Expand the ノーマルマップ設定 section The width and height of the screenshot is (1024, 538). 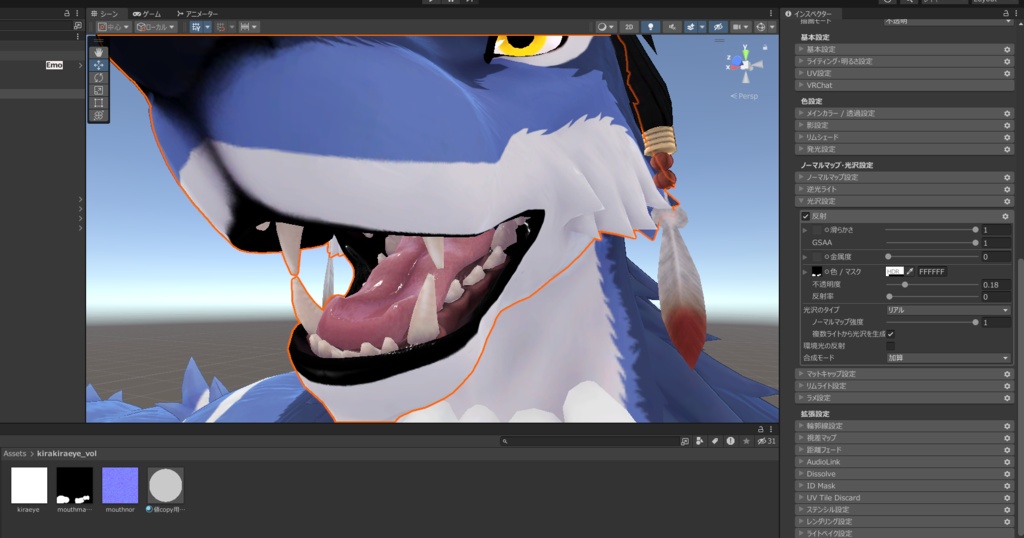[904, 177]
